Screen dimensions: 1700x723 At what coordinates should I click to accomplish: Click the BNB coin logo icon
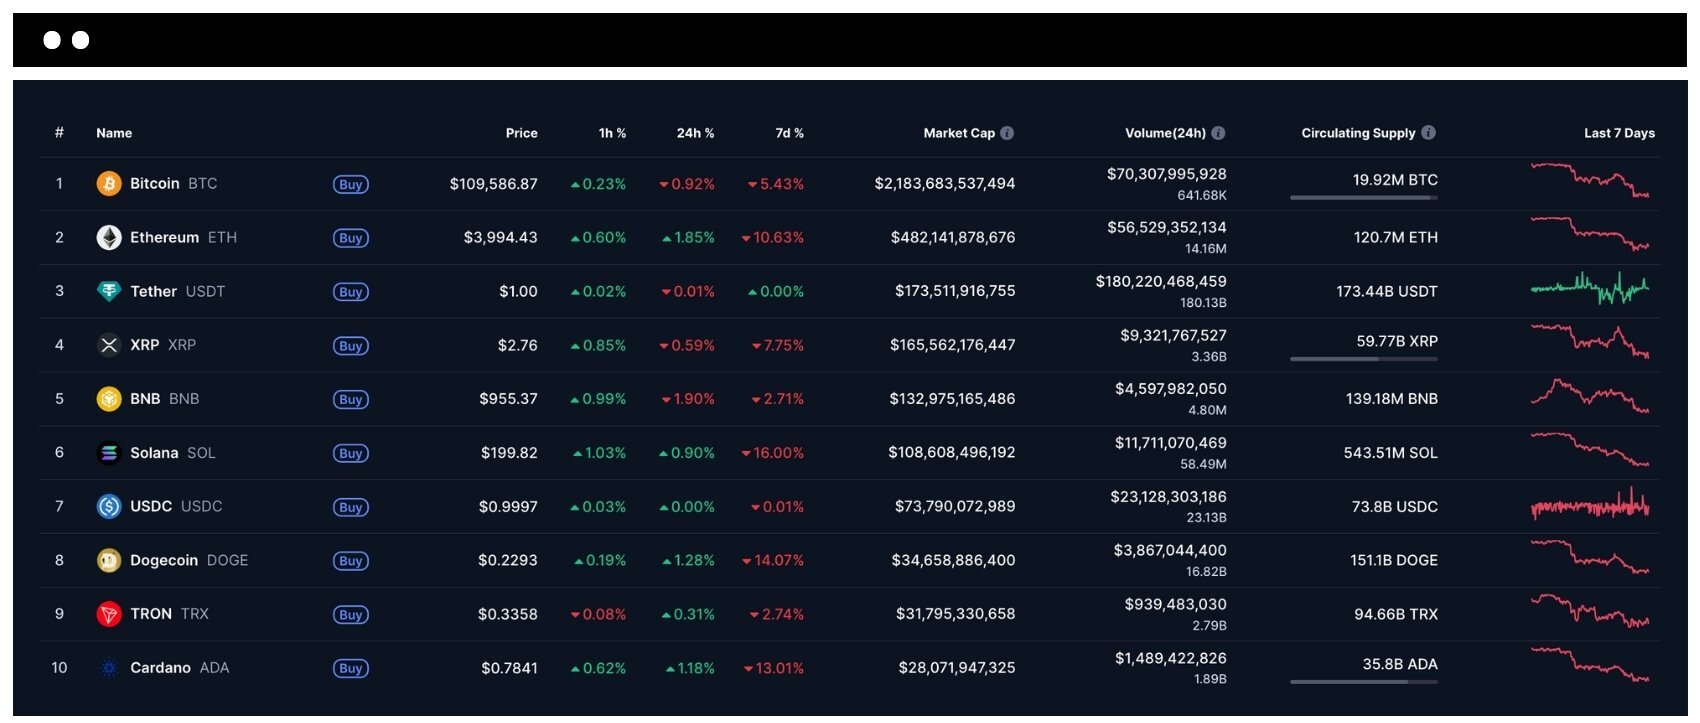[109, 399]
